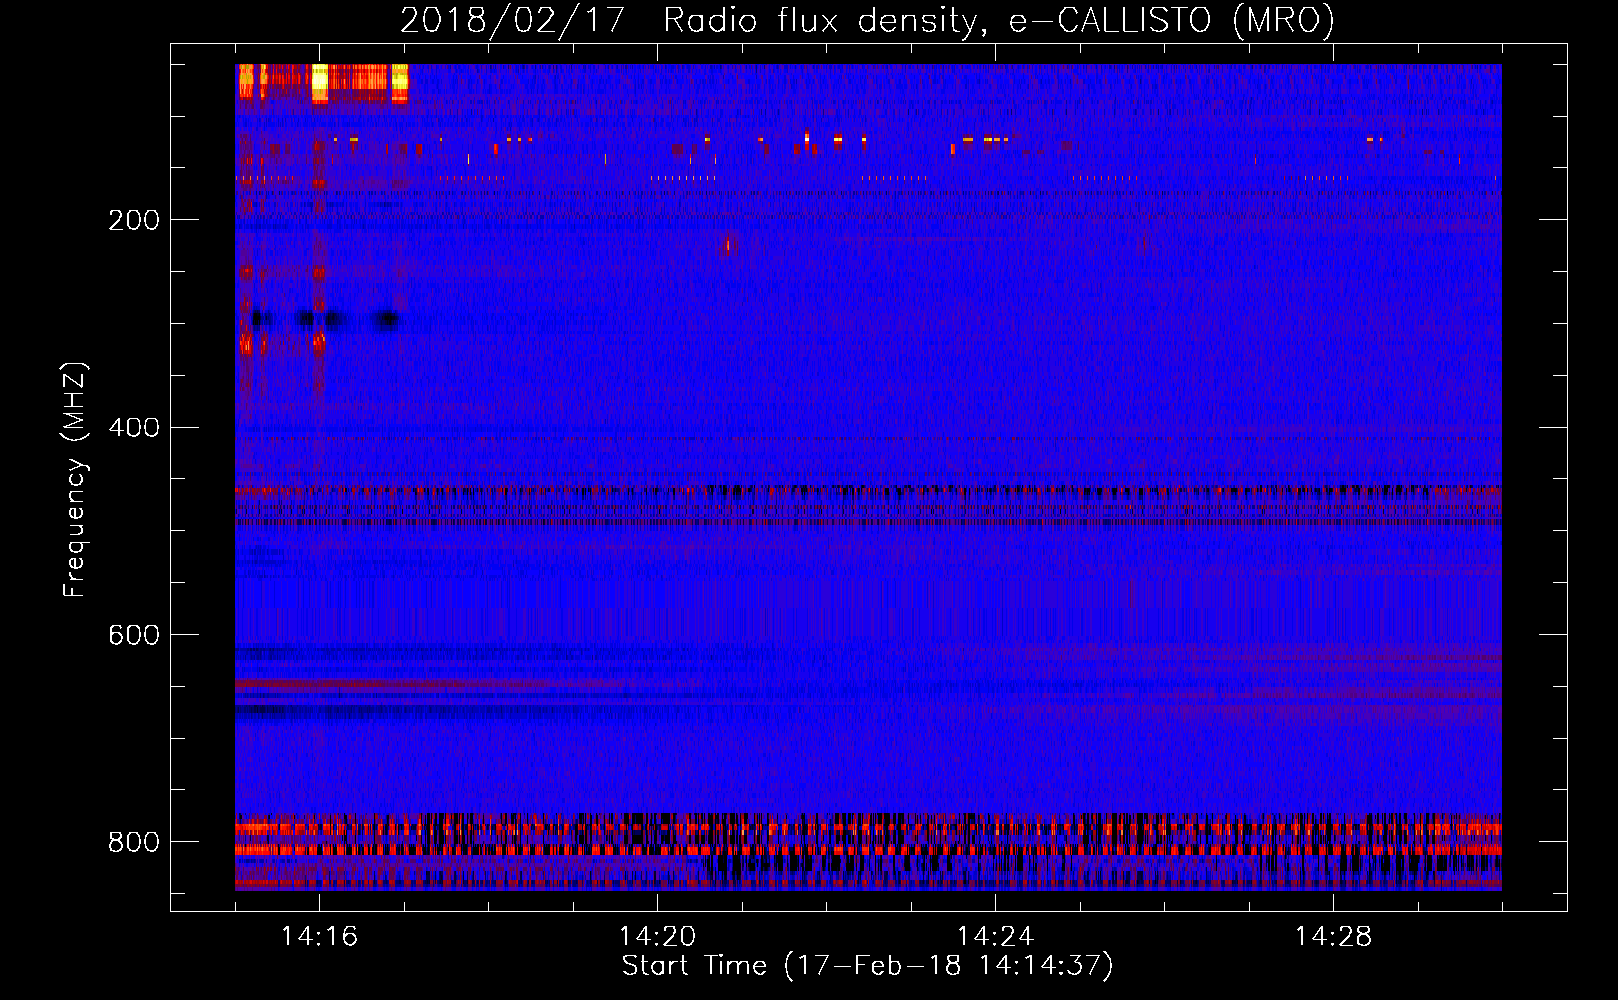The image size is (1618, 1000).
Task: Click the 14:28 time tick label
Action: coord(1333,936)
